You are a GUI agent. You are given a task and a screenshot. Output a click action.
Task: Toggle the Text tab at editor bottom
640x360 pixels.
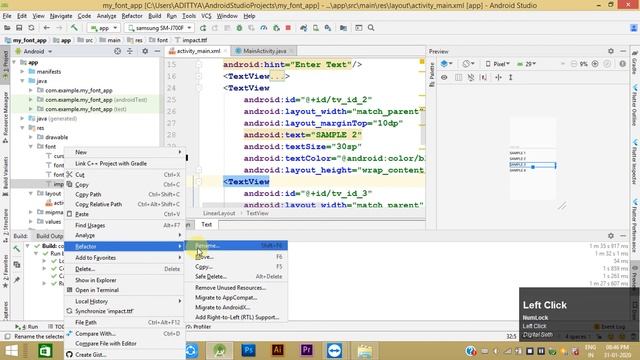pos(207,224)
